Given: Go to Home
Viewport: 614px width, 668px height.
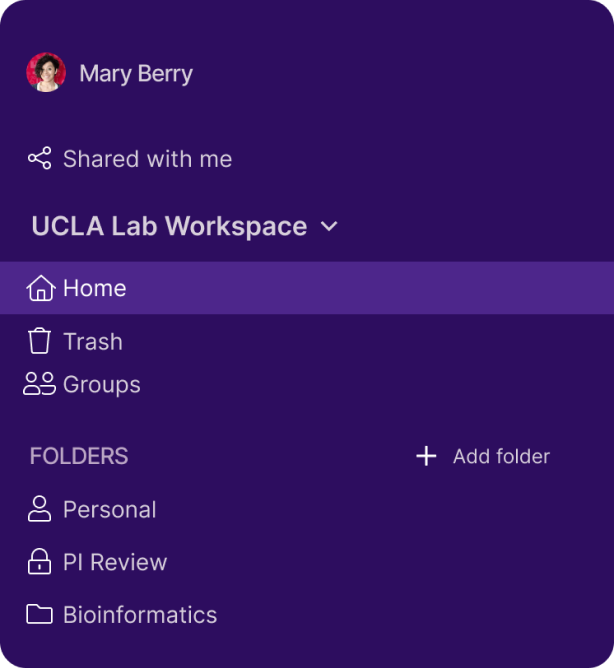Looking at the screenshot, I should click(95, 288).
